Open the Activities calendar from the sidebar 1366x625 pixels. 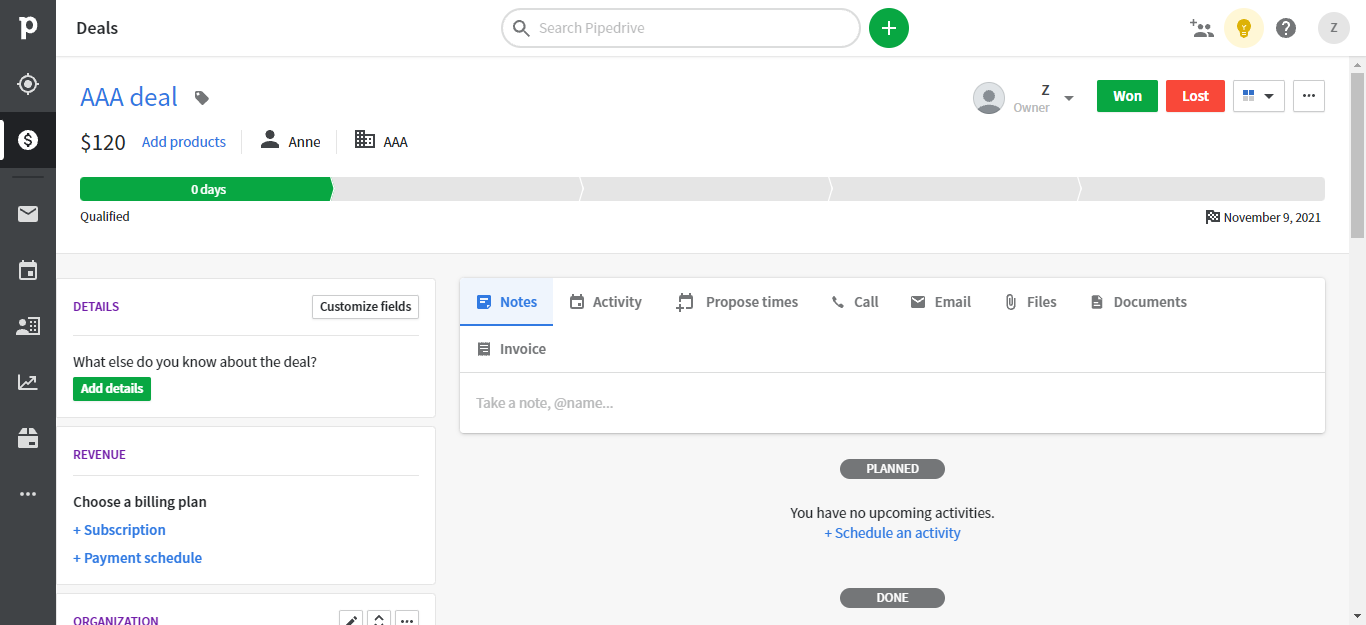[x=27, y=269]
